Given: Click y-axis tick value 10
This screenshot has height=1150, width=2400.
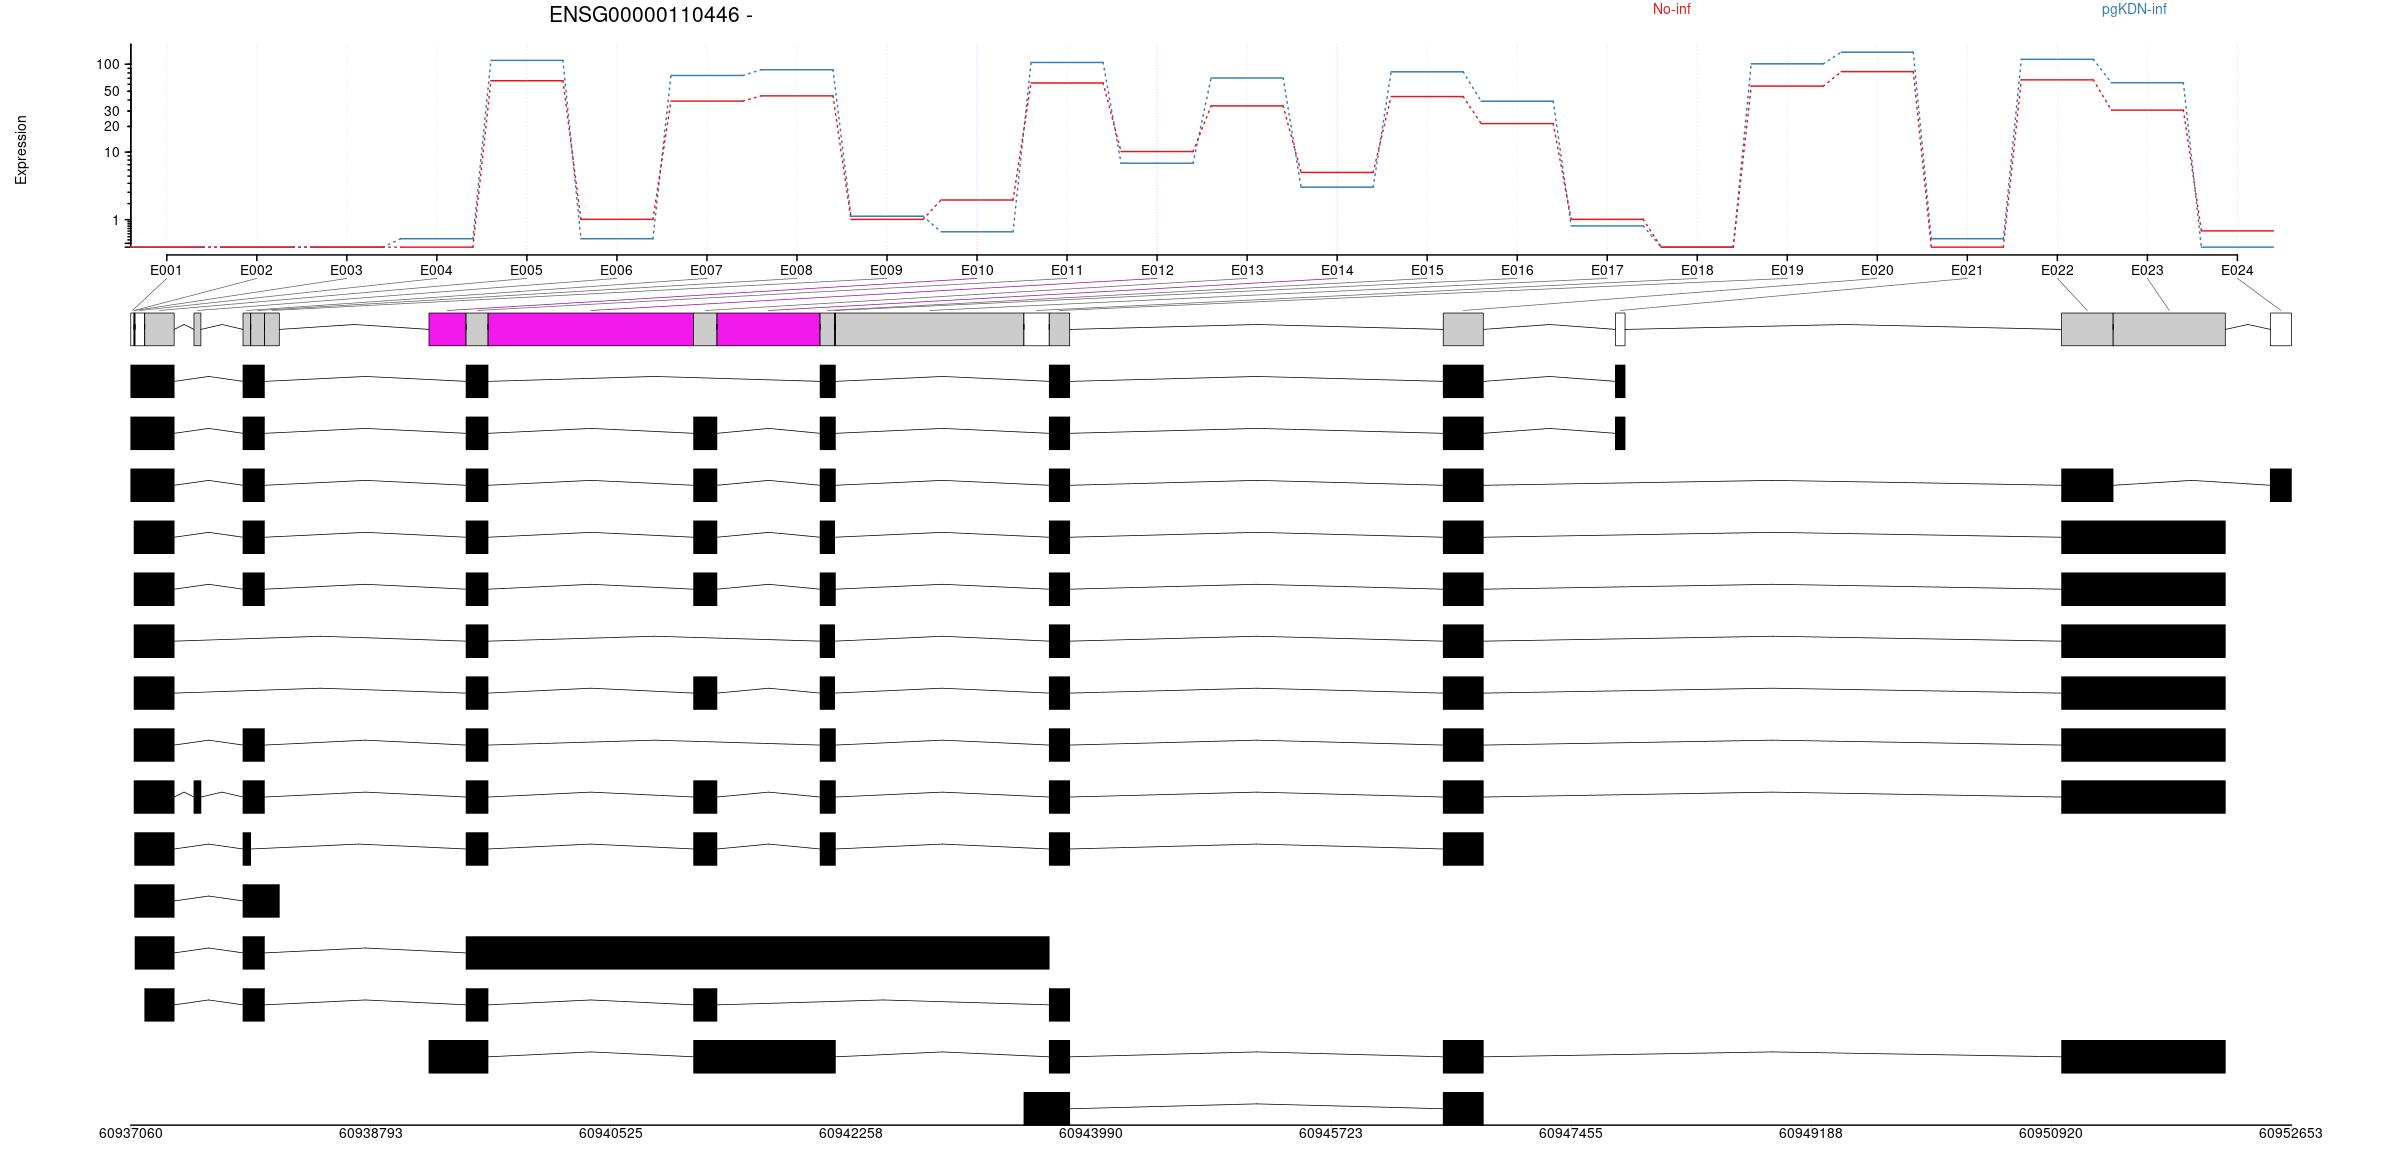Looking at the screenshot, I should (x=112, y=153).
